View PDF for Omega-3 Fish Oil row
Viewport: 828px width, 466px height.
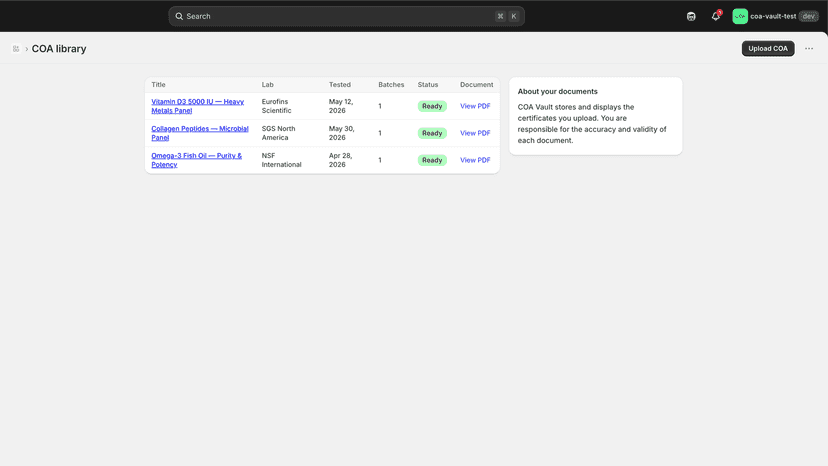(475, 160)
